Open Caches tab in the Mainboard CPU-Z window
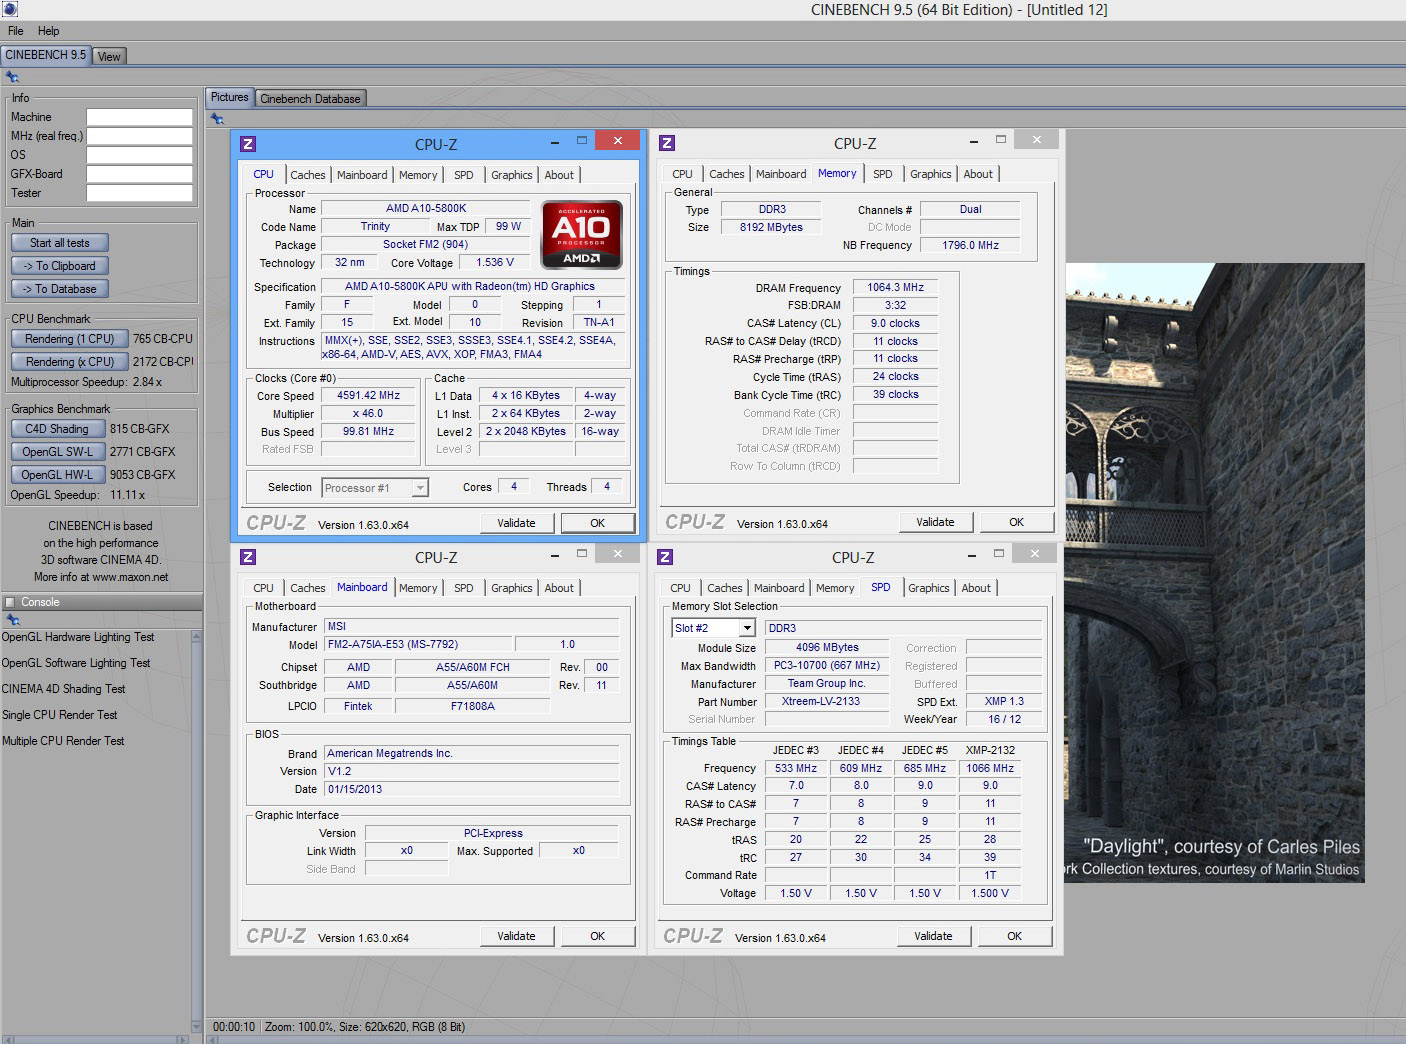Image resolution: width=1406 pixels, height=1044 pixels. point(307,588)
